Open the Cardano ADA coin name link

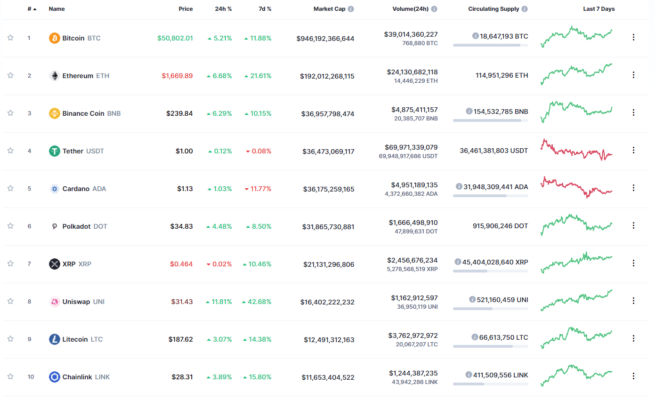tap(83, 188)
